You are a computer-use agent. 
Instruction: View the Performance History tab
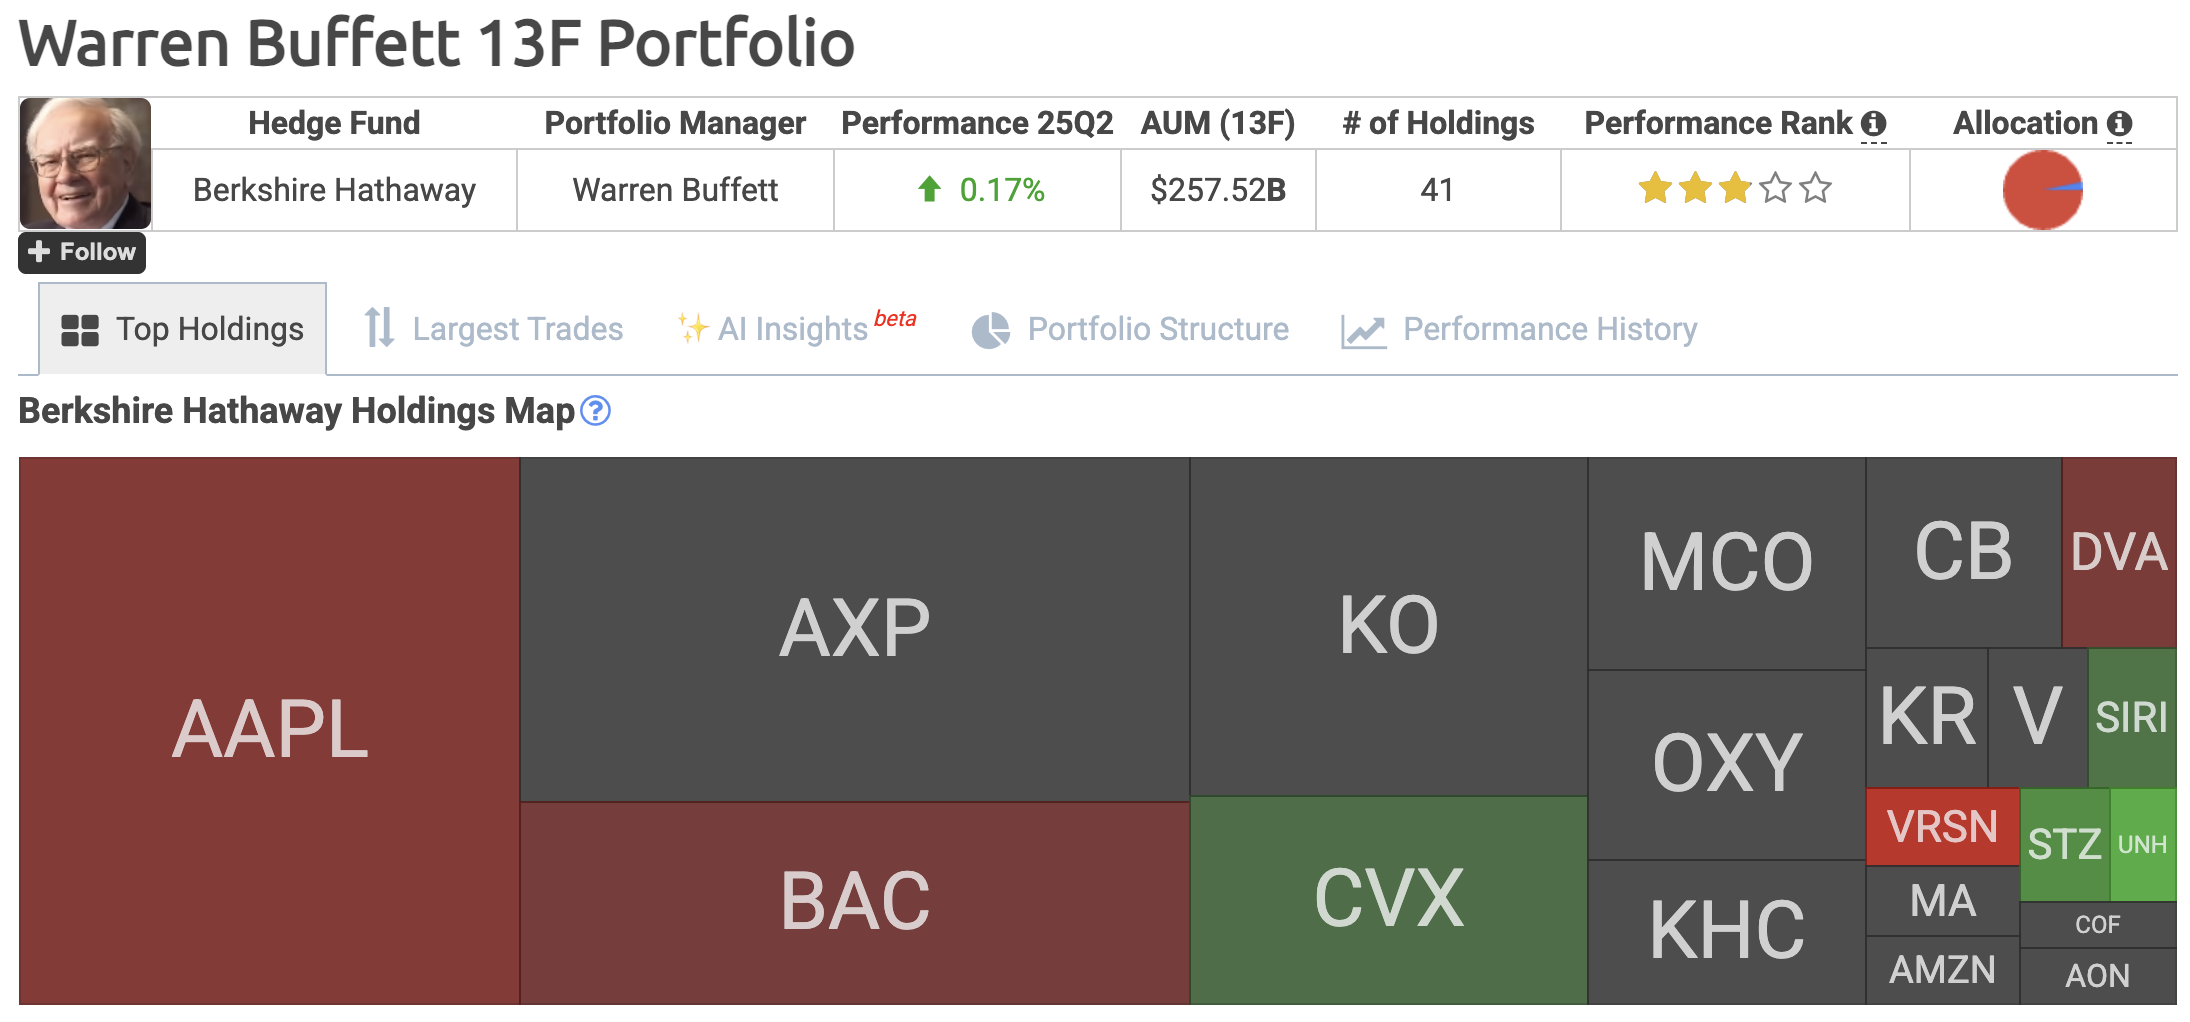(1519, 329)
